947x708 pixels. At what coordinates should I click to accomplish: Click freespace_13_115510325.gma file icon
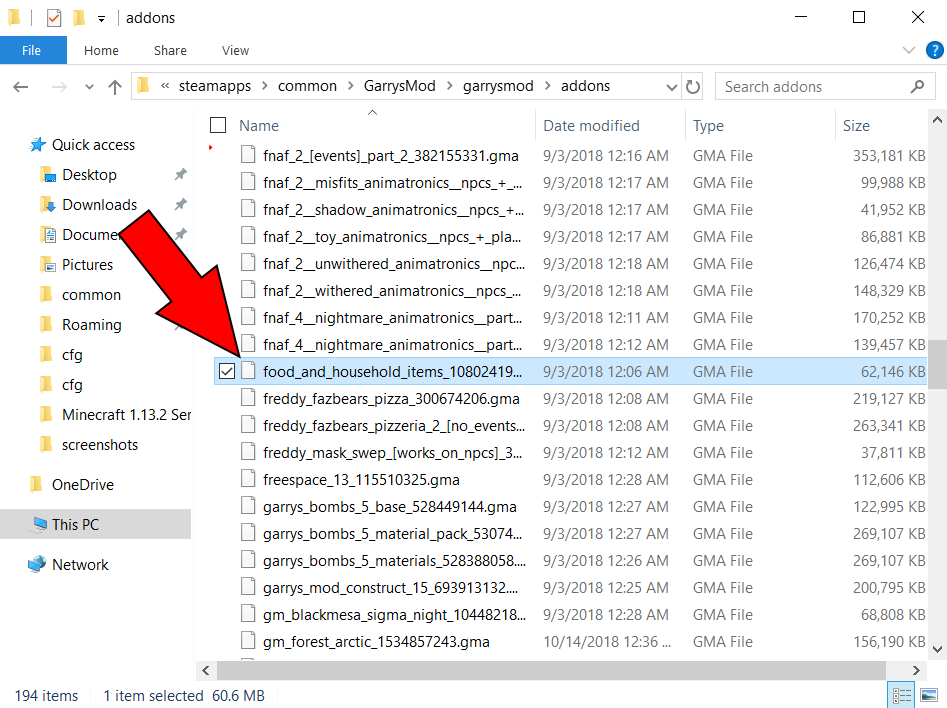pyautogui.click(x=248, y=479)
